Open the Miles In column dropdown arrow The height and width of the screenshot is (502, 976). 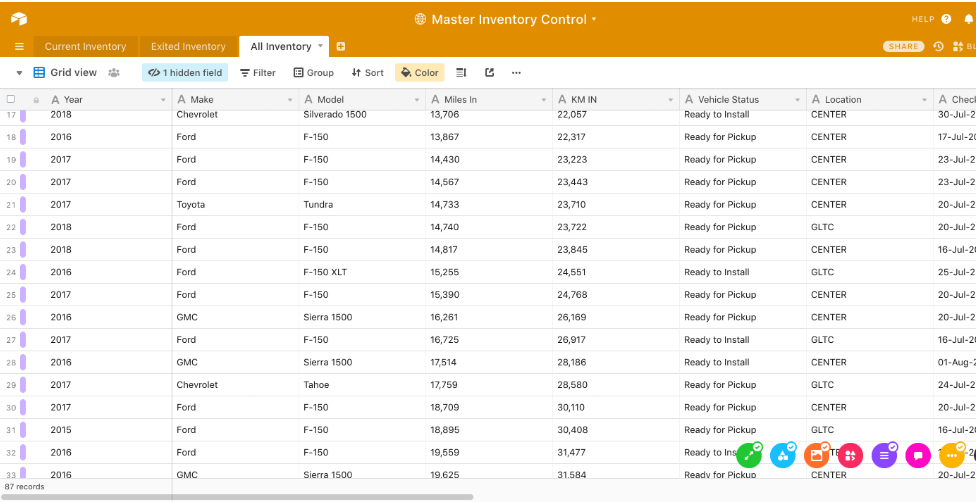[x=543, y=100]
